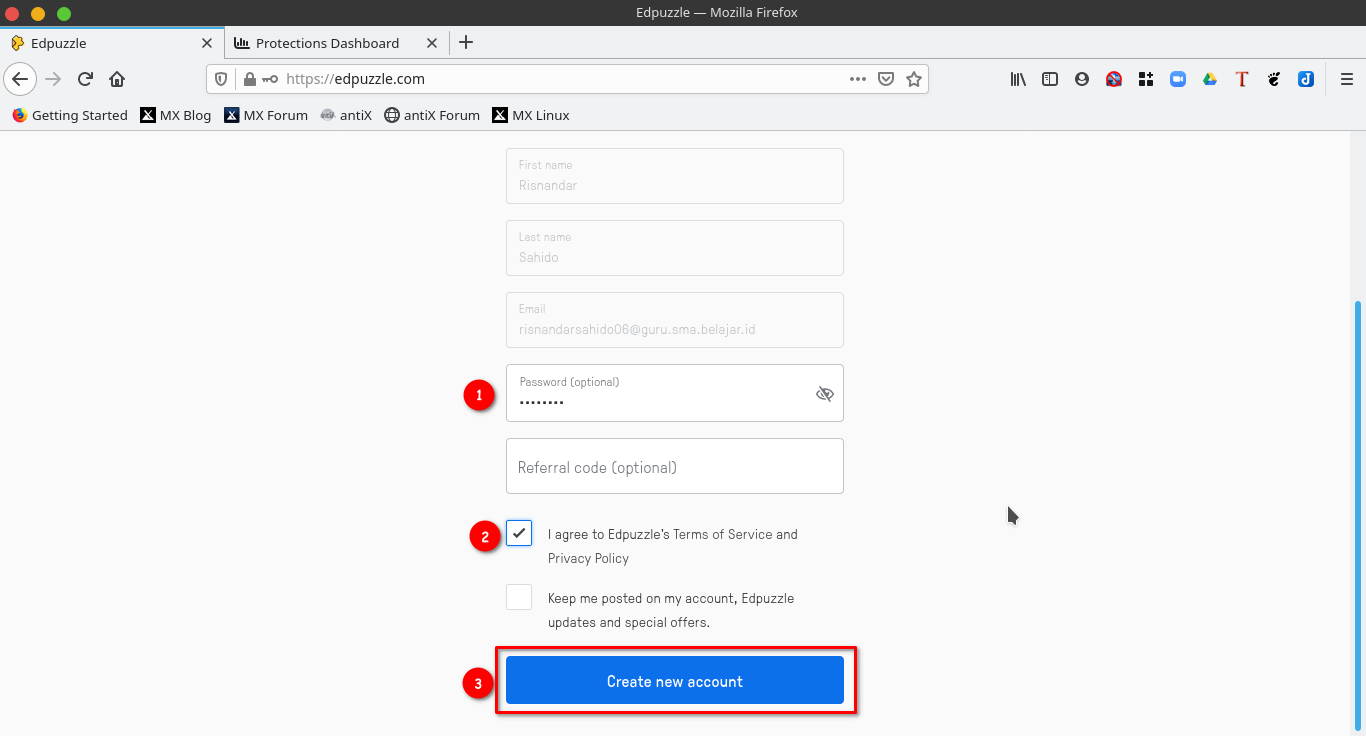Go to the Firefox Home page
Image resolution: width=1366 pixels, height=736 pixels.
pos(117,79)
